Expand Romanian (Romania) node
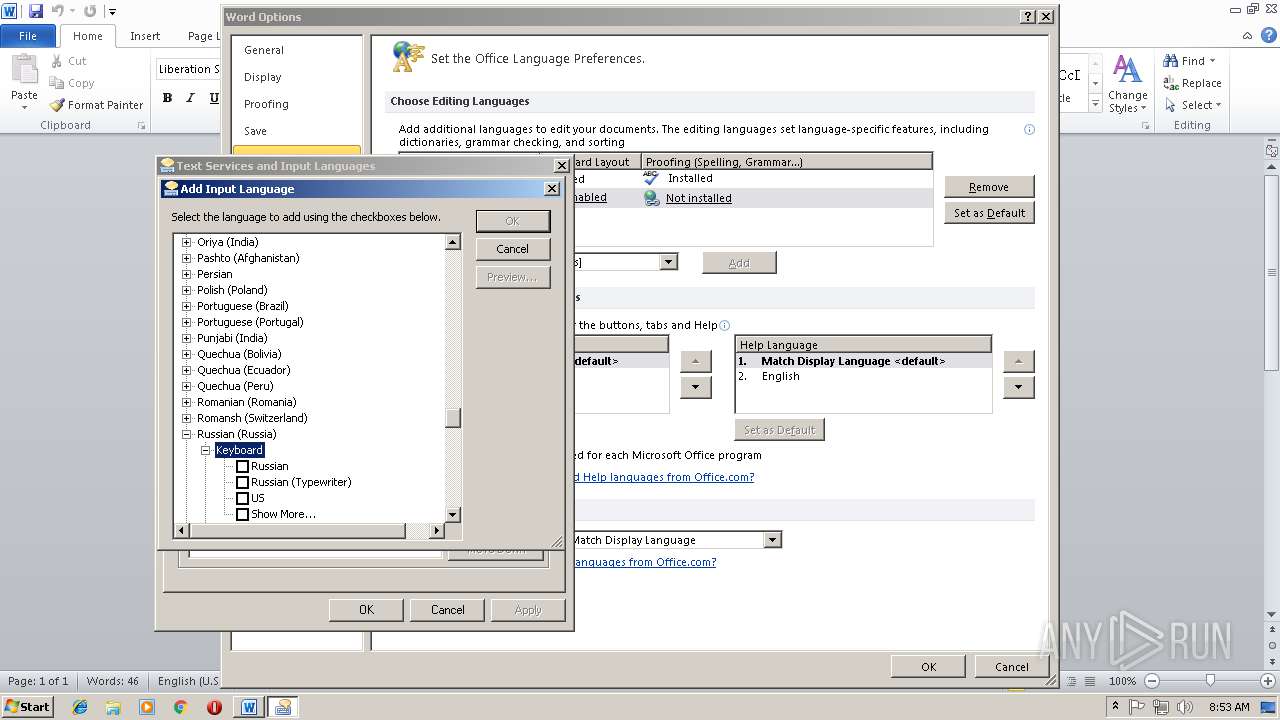The height and width of the screenshot is (720, 1280). (186, 402)
